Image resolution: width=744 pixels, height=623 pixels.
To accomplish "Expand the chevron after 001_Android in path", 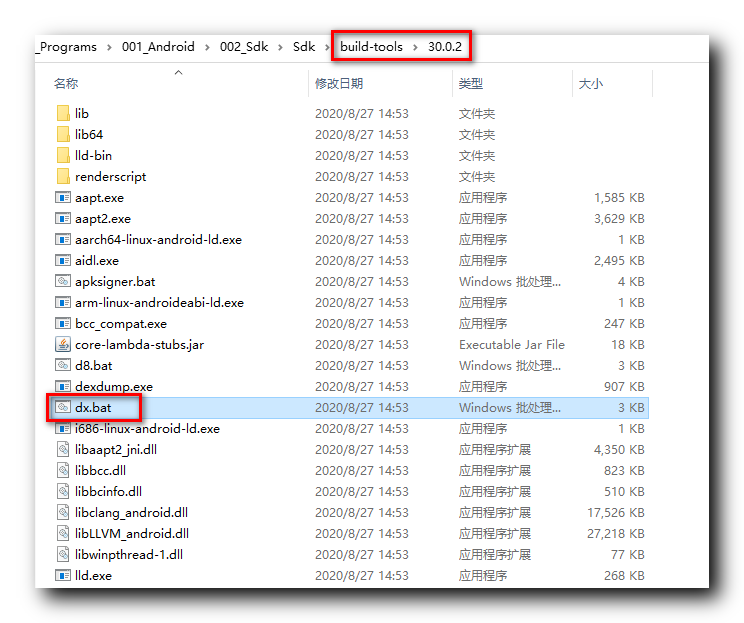I will pos(207,47).
